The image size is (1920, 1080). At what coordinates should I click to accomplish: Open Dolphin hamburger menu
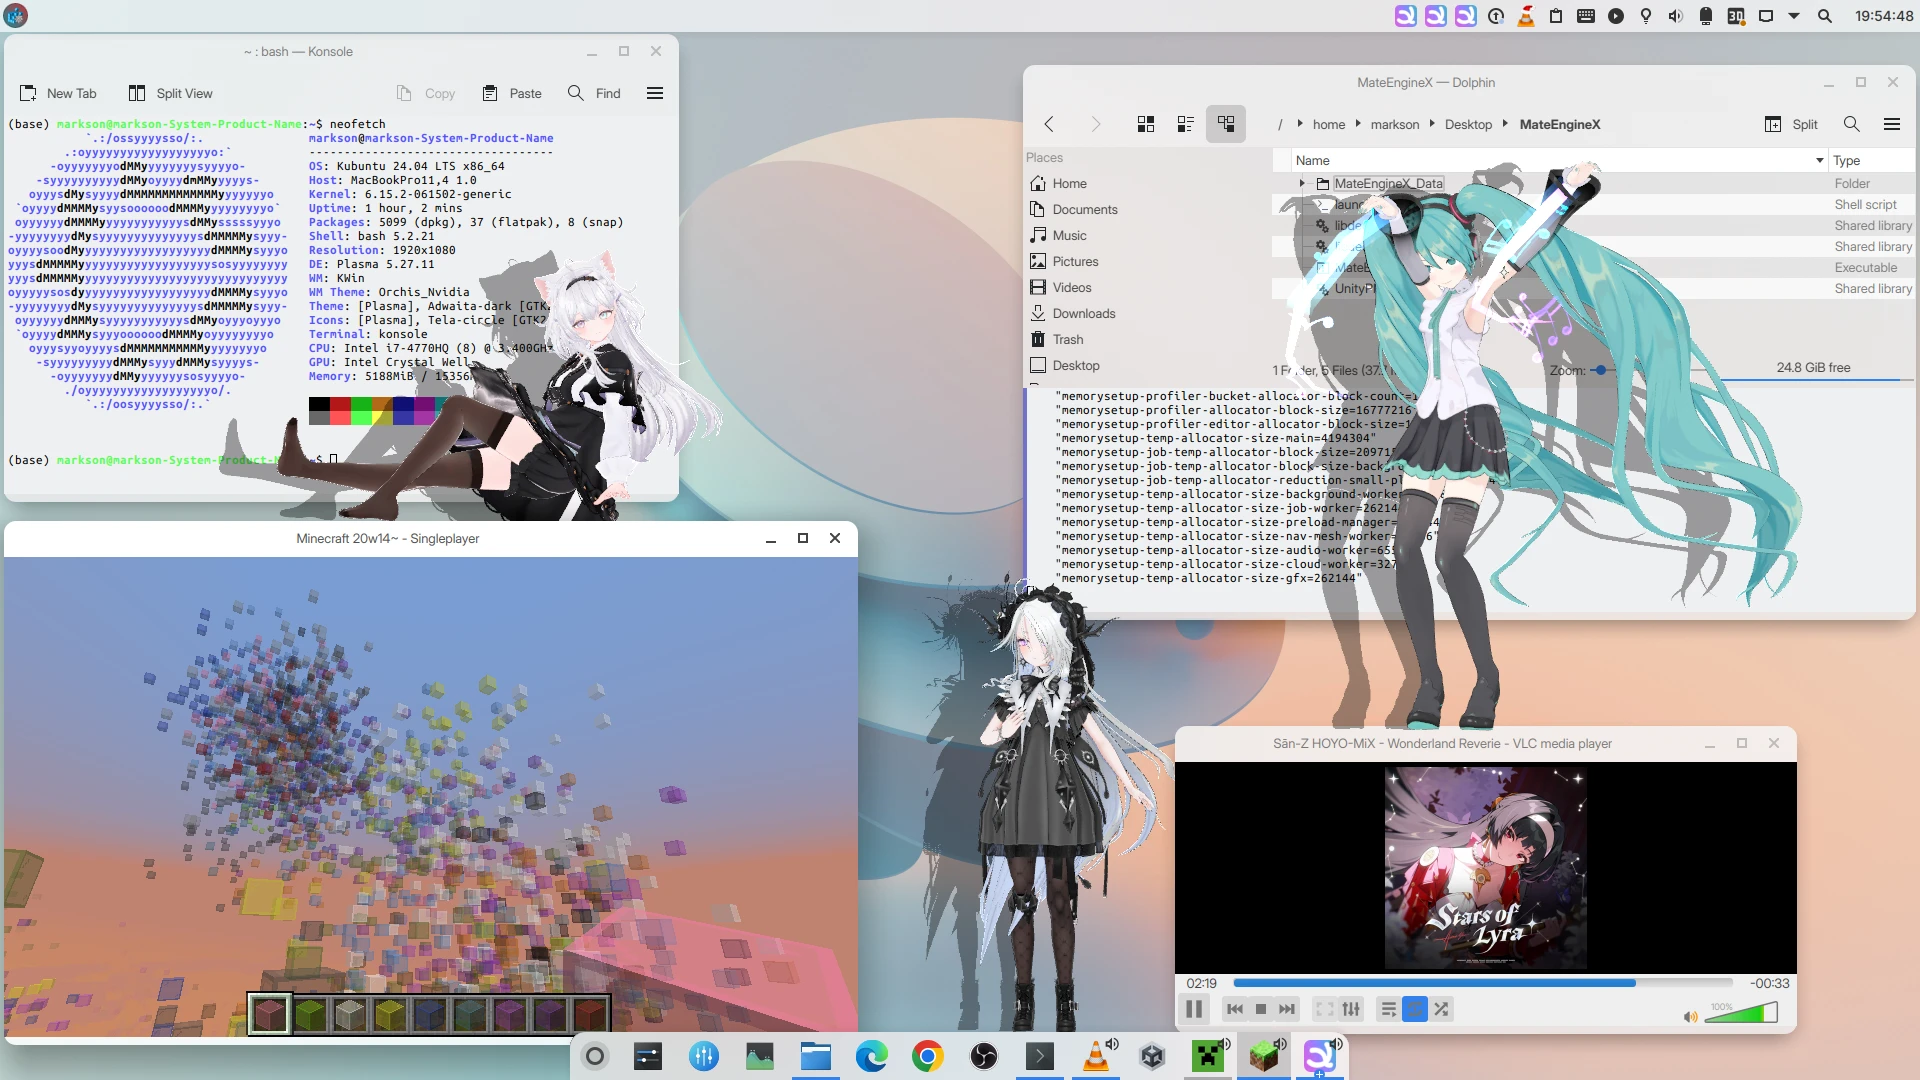[1892, 124]
